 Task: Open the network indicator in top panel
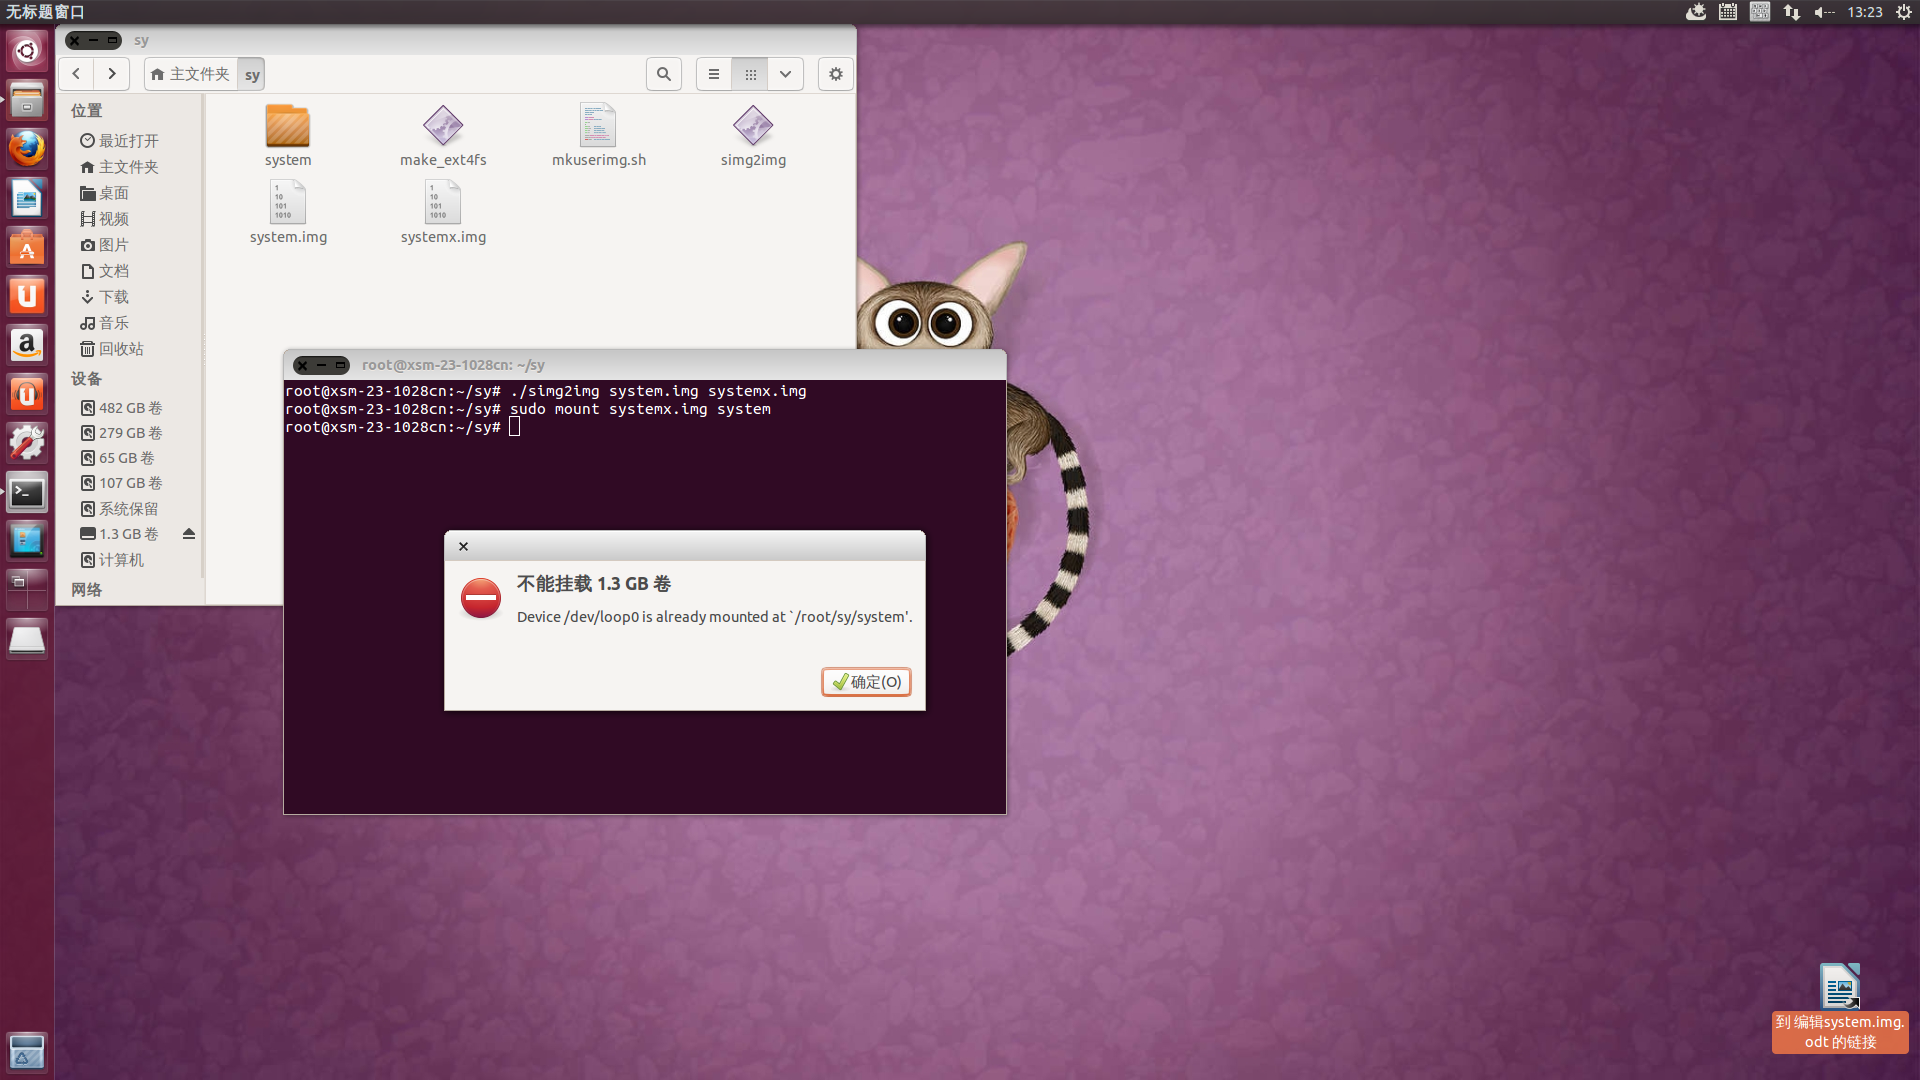1792,12
